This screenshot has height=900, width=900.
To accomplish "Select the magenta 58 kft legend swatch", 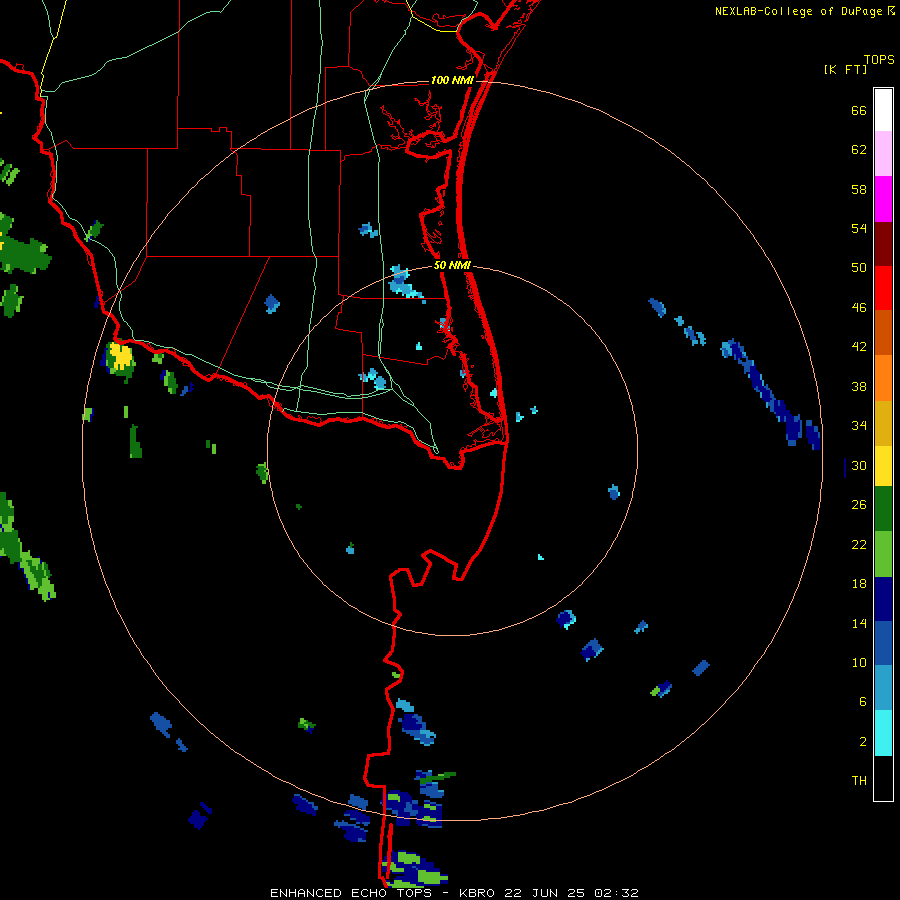I will [x=883, y=199].
